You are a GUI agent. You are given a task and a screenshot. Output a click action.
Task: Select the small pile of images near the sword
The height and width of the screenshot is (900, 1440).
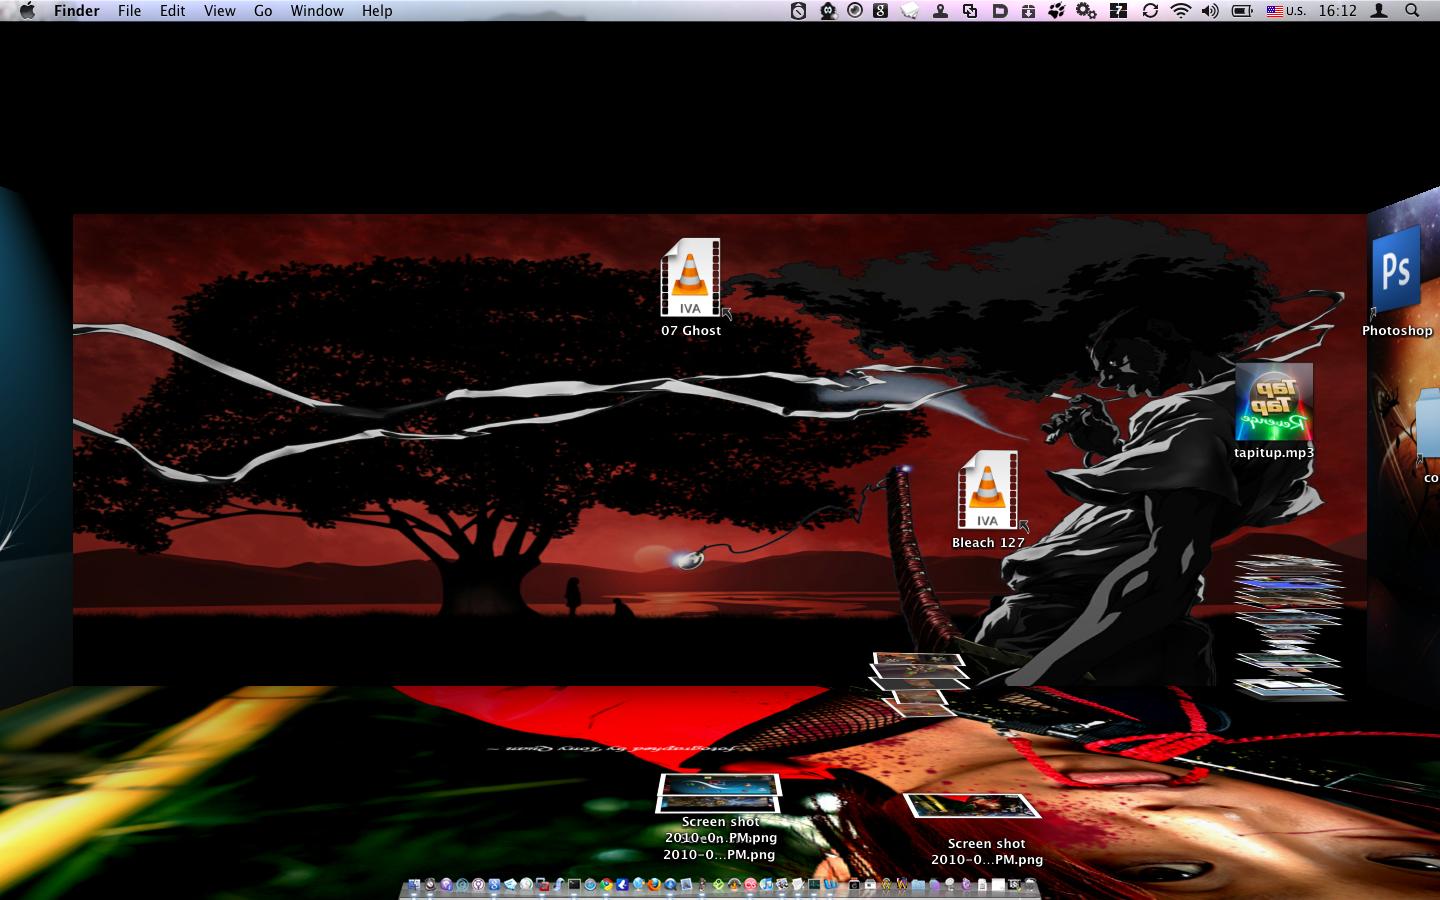pyautogui.click(x=918, y=685)
